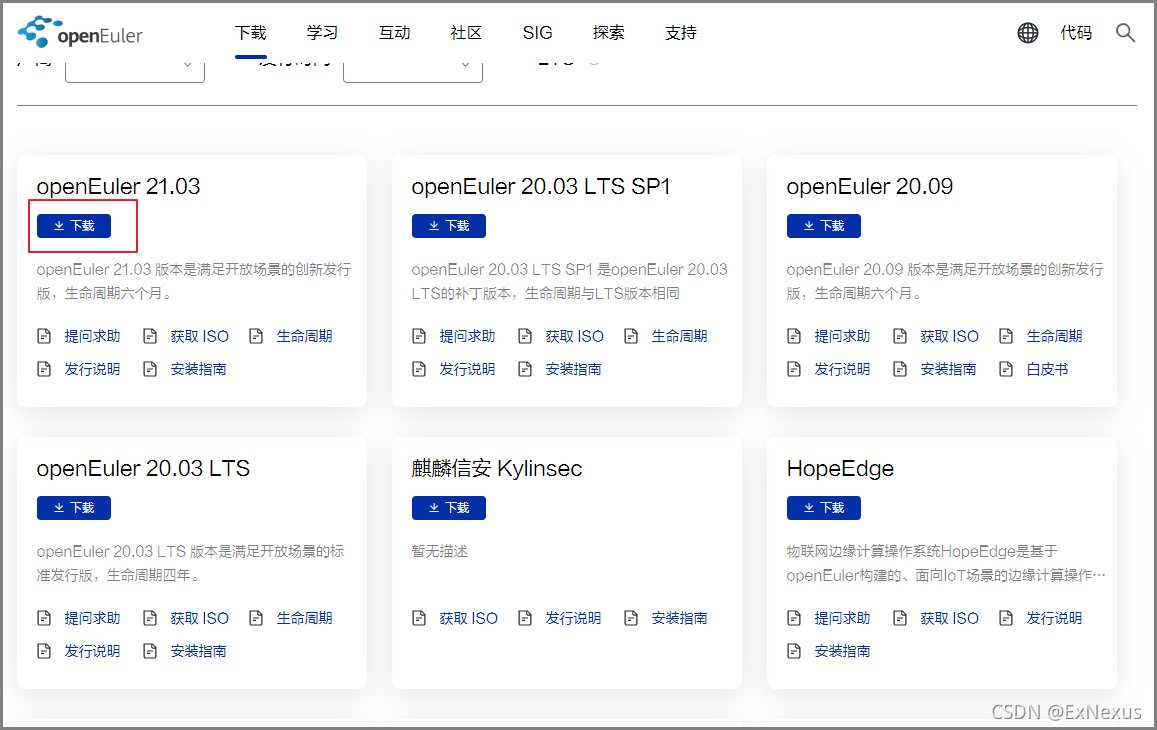Open 生命周期 link in 20.03 LTS SP1 card
This screenshot has height=730, width=1157.
coord(680,337)
